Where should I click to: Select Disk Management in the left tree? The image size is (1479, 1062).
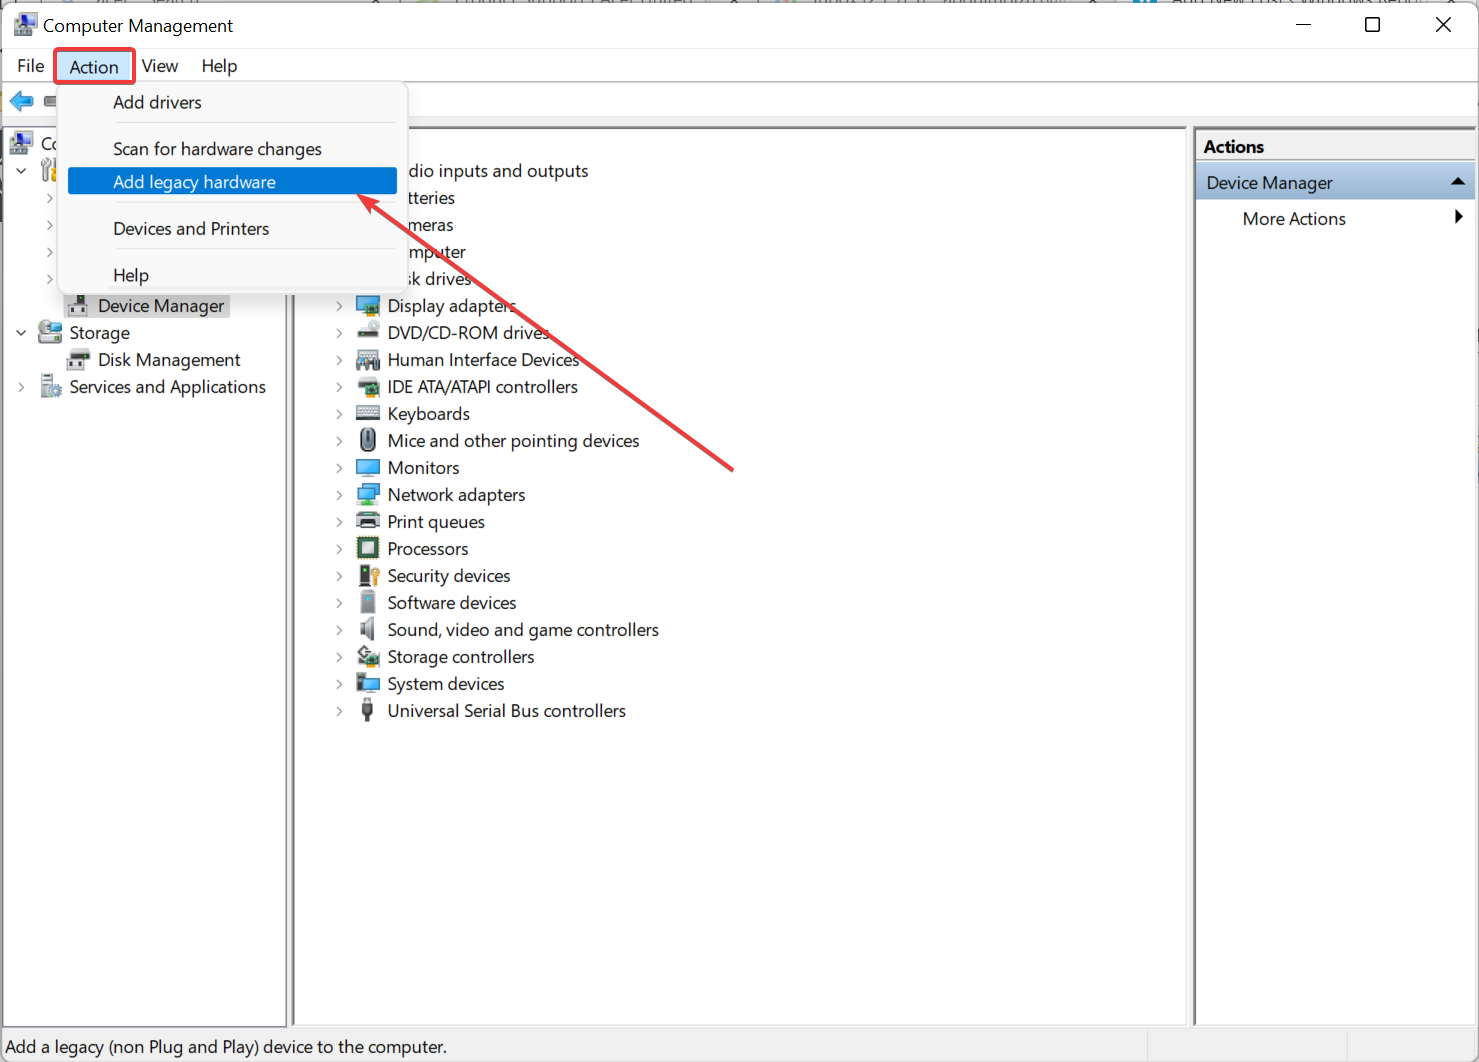tap(169, 360)
